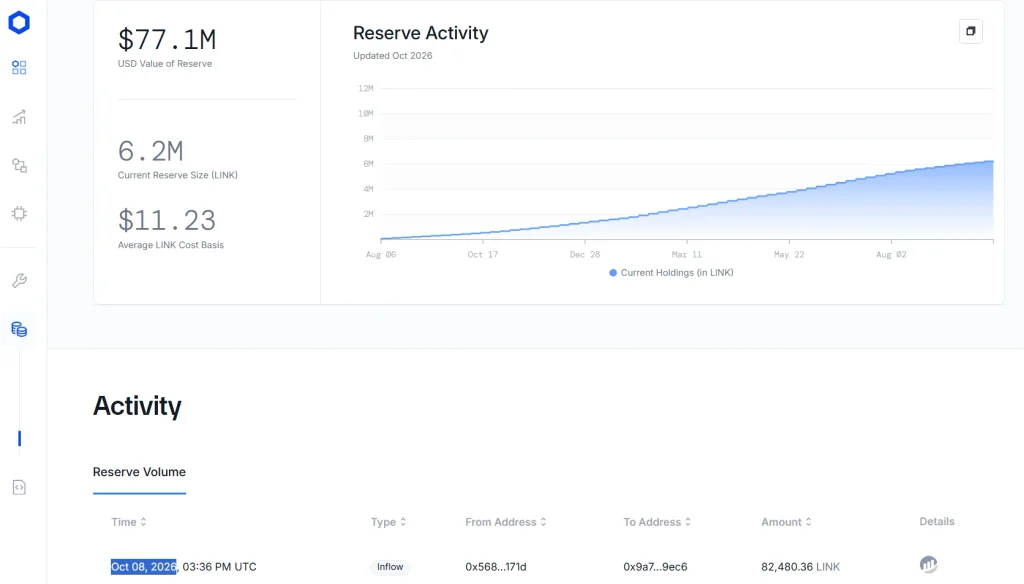Click the $11.23 average cost basis
Viewport: 1024px width, 584px height.
[167, 220]
